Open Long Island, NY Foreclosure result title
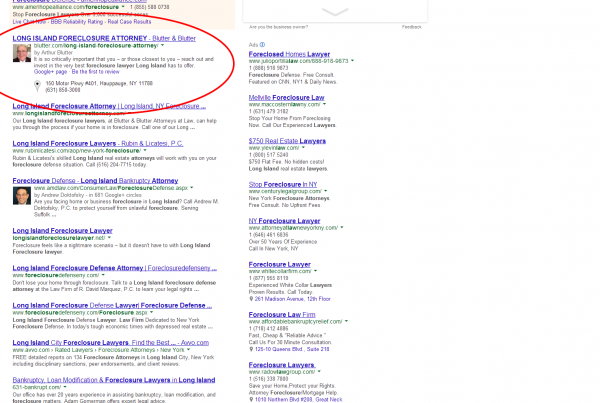 109,106
